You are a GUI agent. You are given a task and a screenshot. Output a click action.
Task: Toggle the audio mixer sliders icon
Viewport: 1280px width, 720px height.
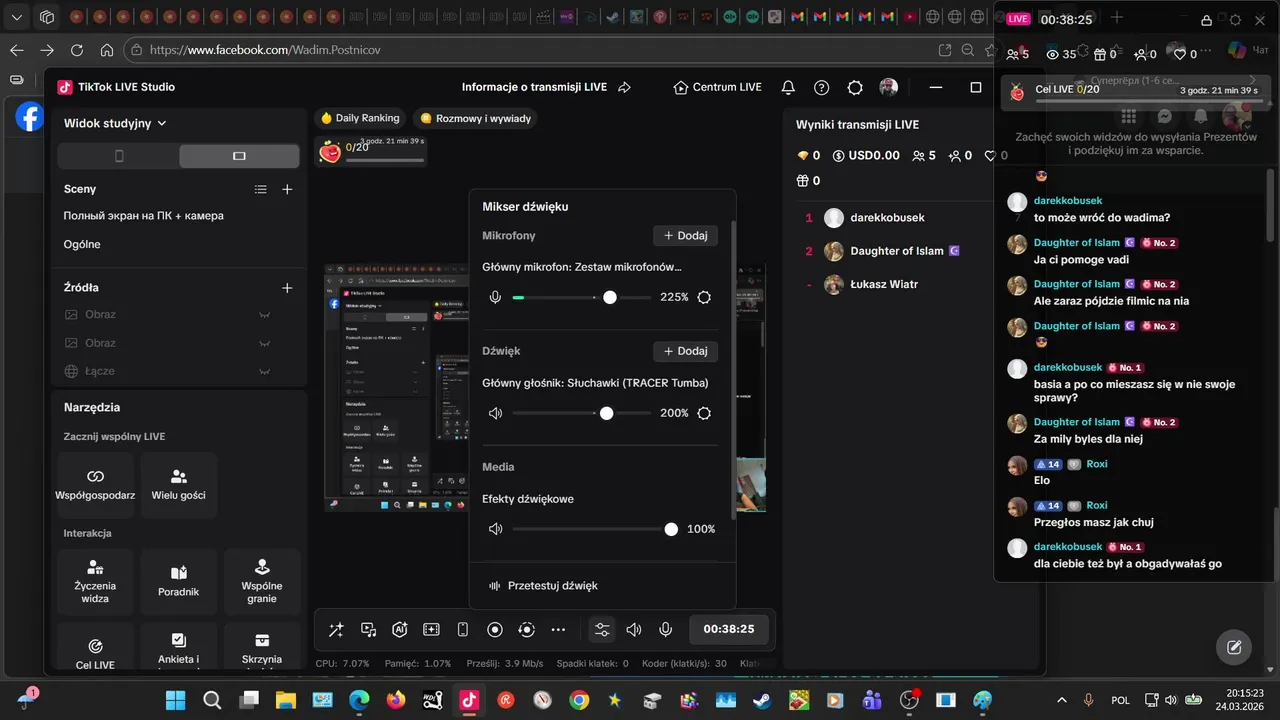point(602,630)
